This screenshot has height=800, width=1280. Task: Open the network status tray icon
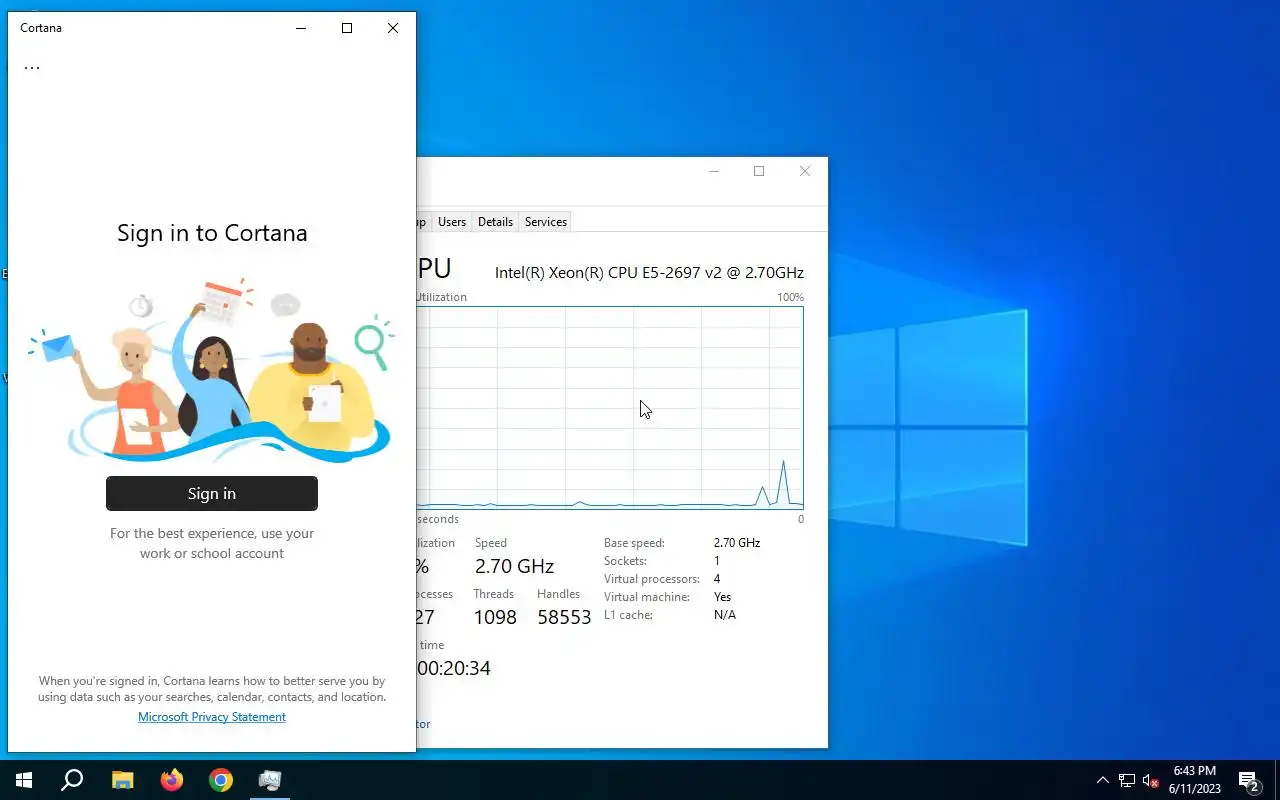pyautogui.click(x=1127, y=780)
